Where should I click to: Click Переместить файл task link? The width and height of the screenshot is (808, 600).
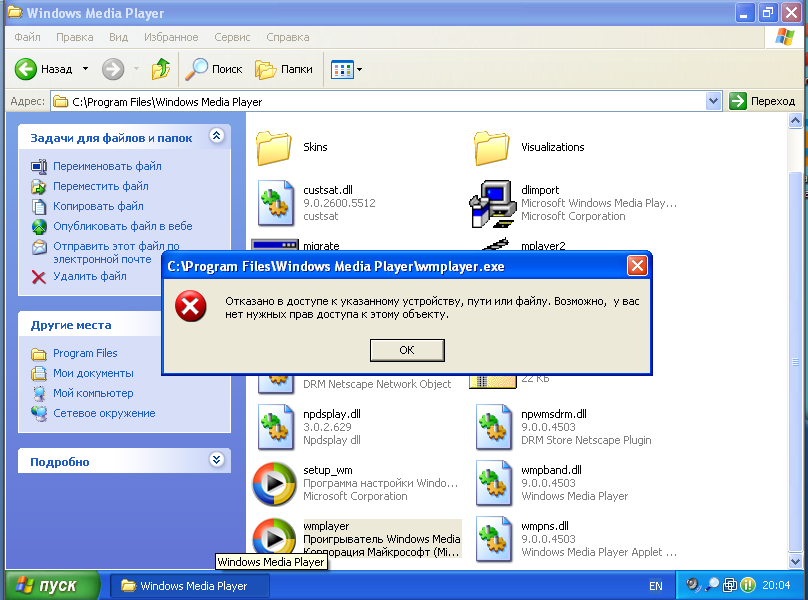click(101, 186)
